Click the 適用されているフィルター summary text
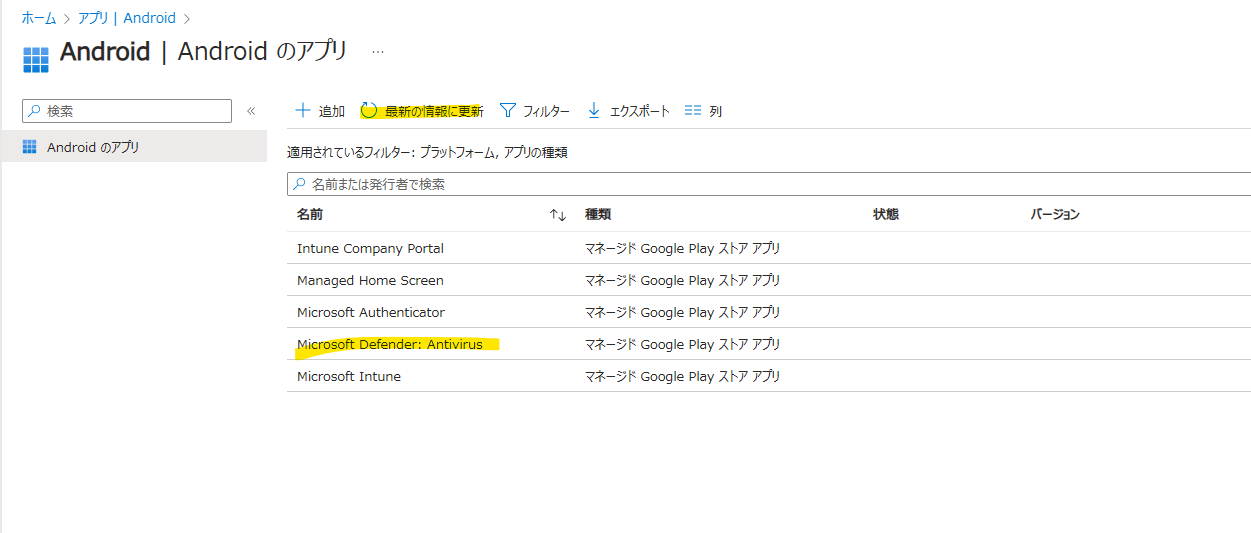The width and height of the screenshot is (1251, 533). point(427,153)
